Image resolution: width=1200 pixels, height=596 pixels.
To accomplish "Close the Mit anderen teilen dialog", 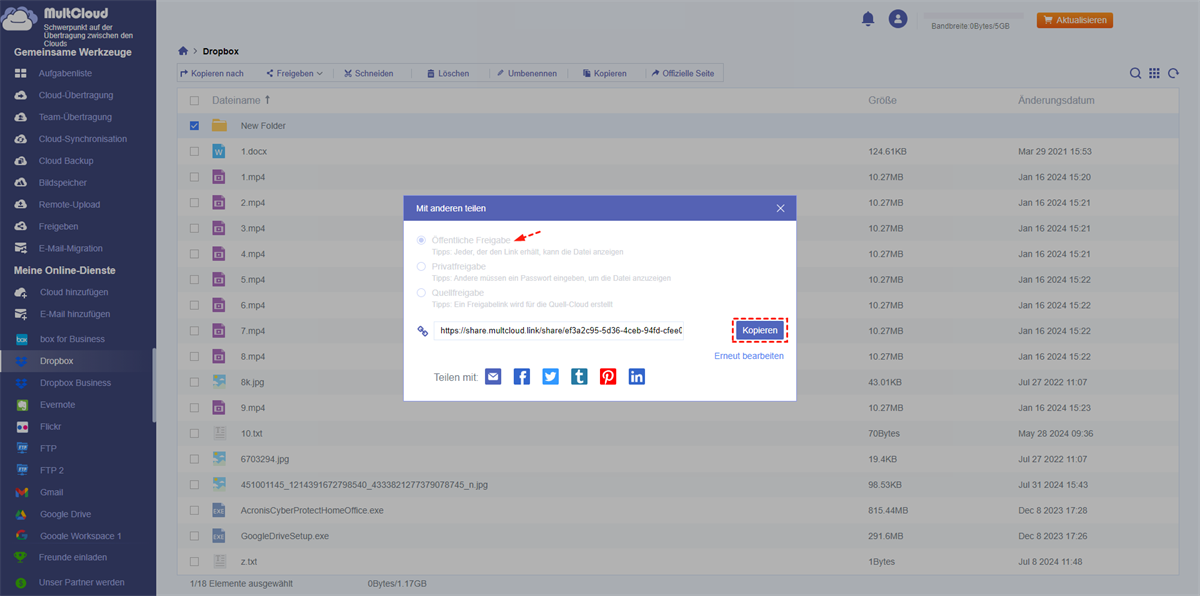I will tap(781, 208).
